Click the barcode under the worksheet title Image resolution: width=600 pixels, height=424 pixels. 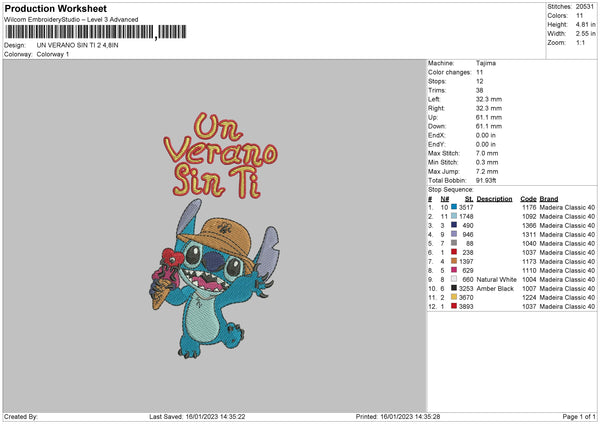click(96, 32)
